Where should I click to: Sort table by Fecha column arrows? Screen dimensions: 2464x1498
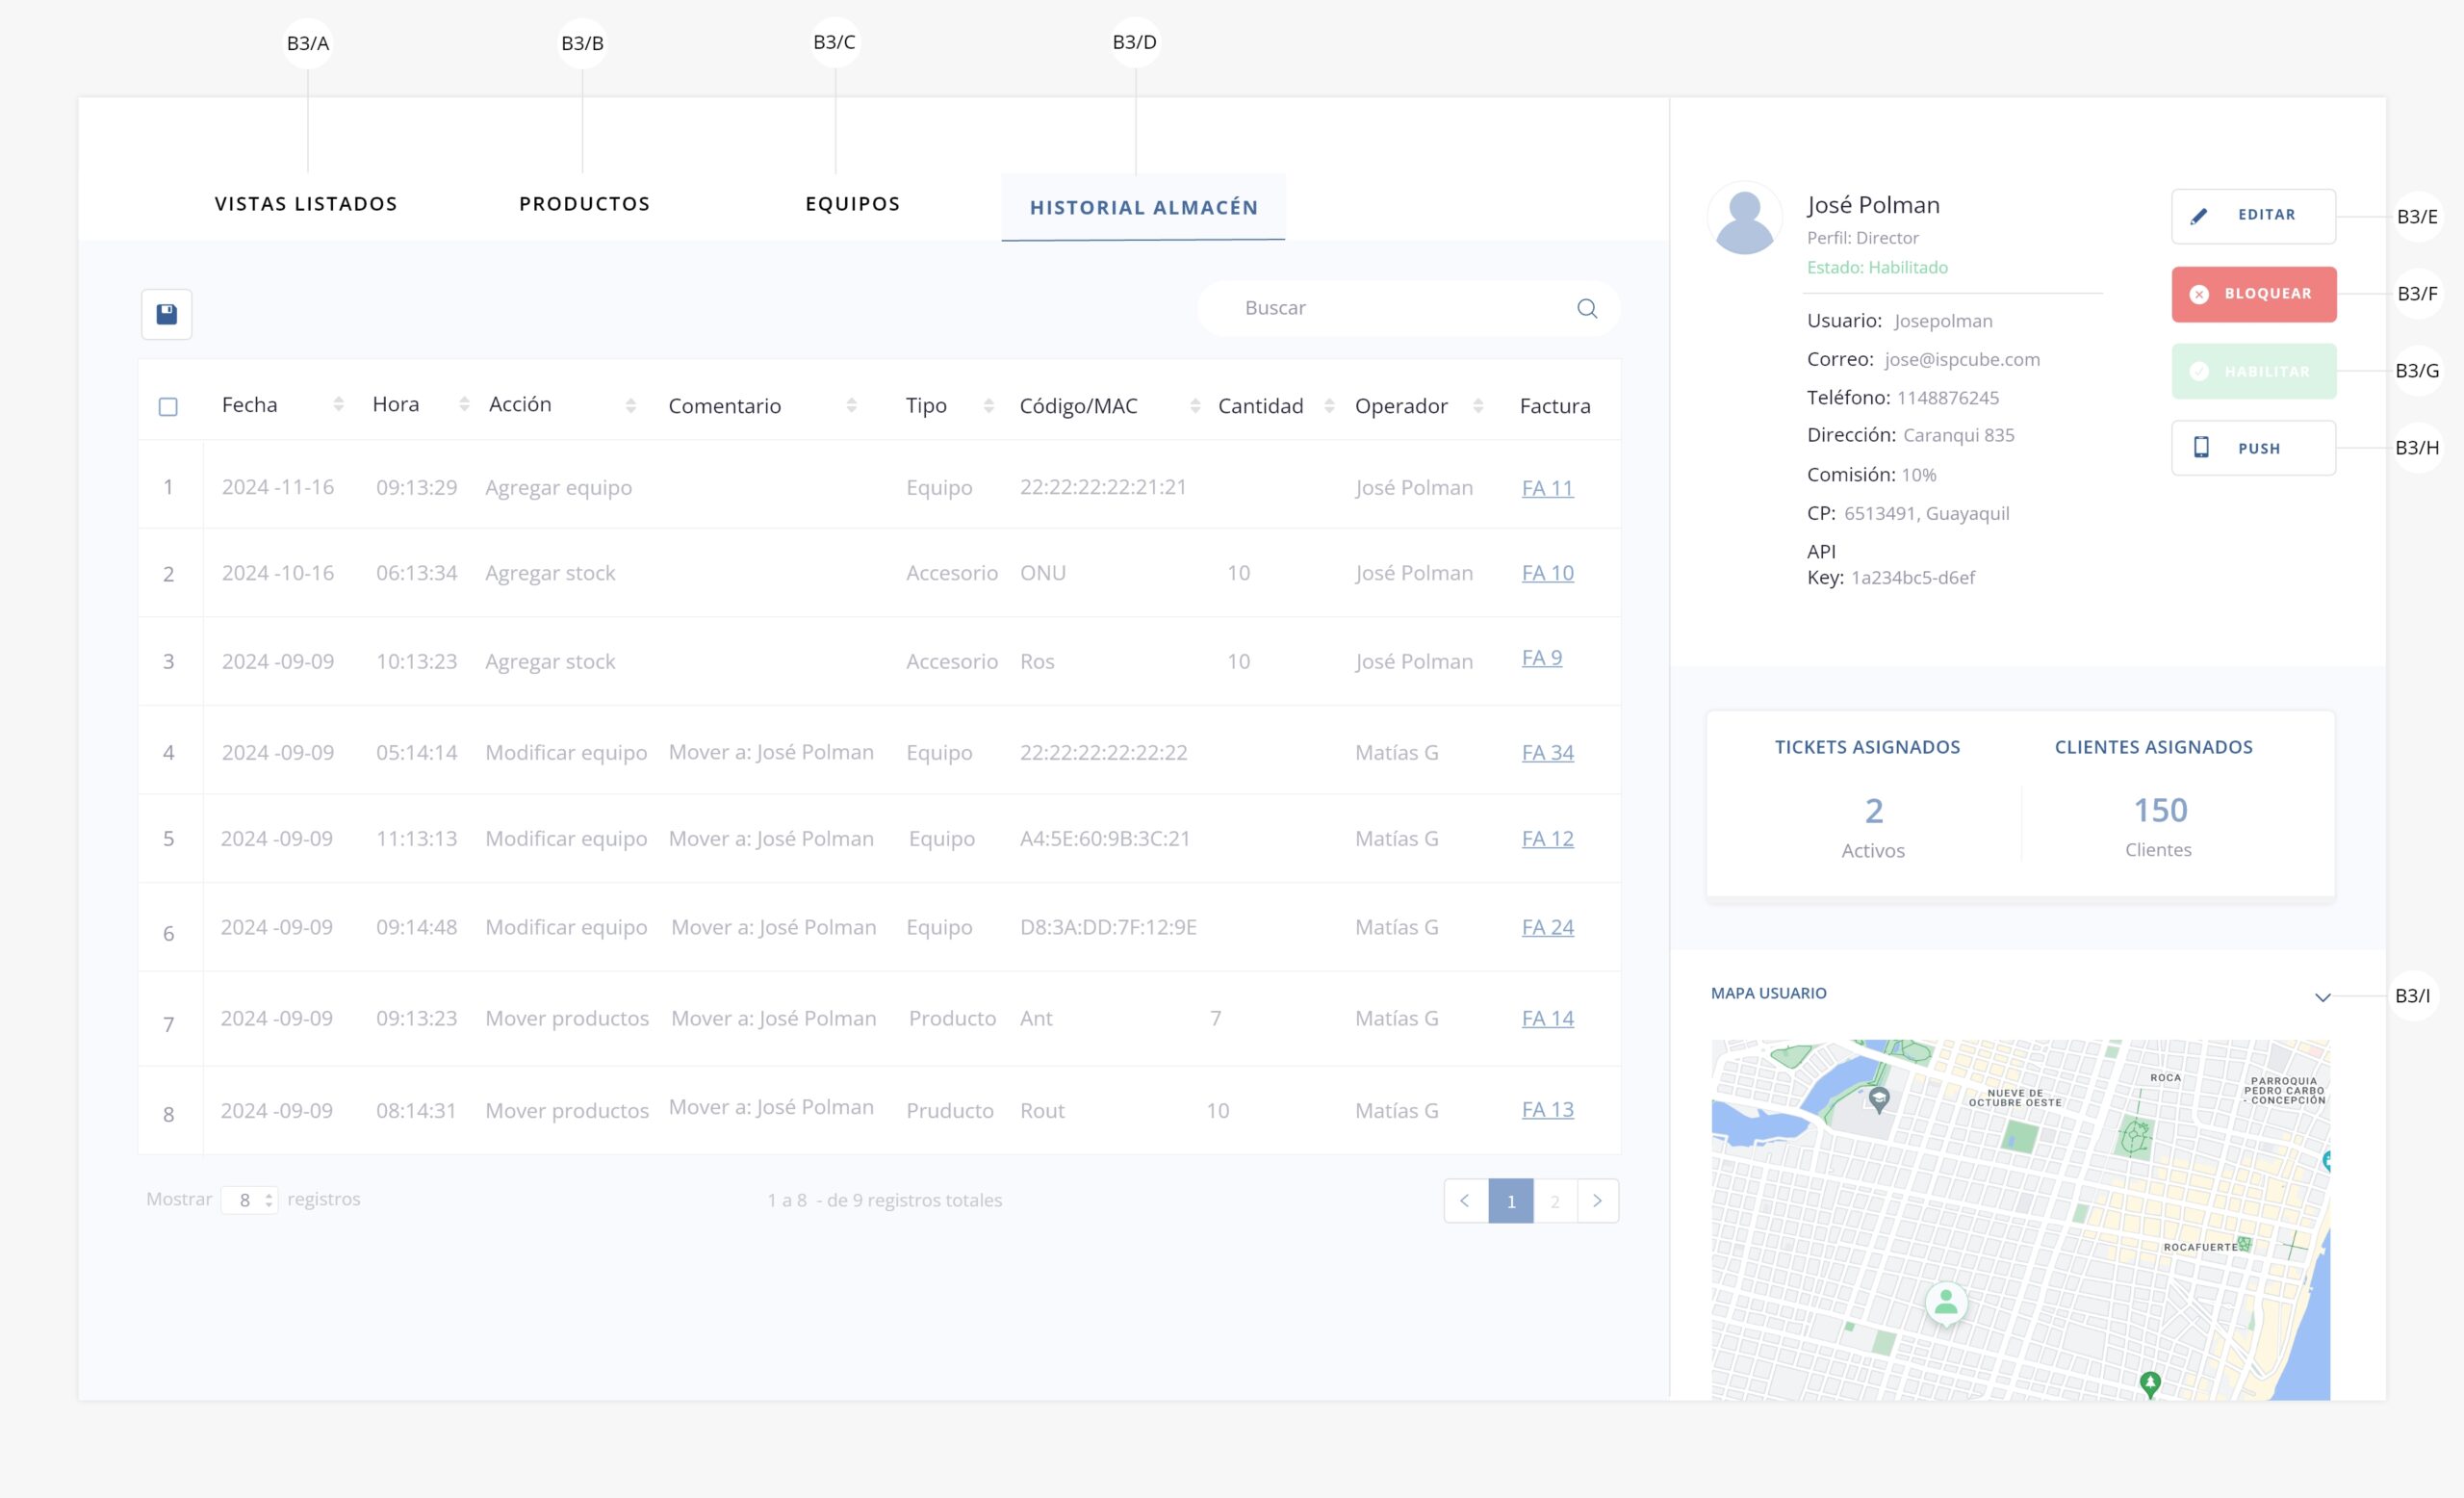point(338,404)
